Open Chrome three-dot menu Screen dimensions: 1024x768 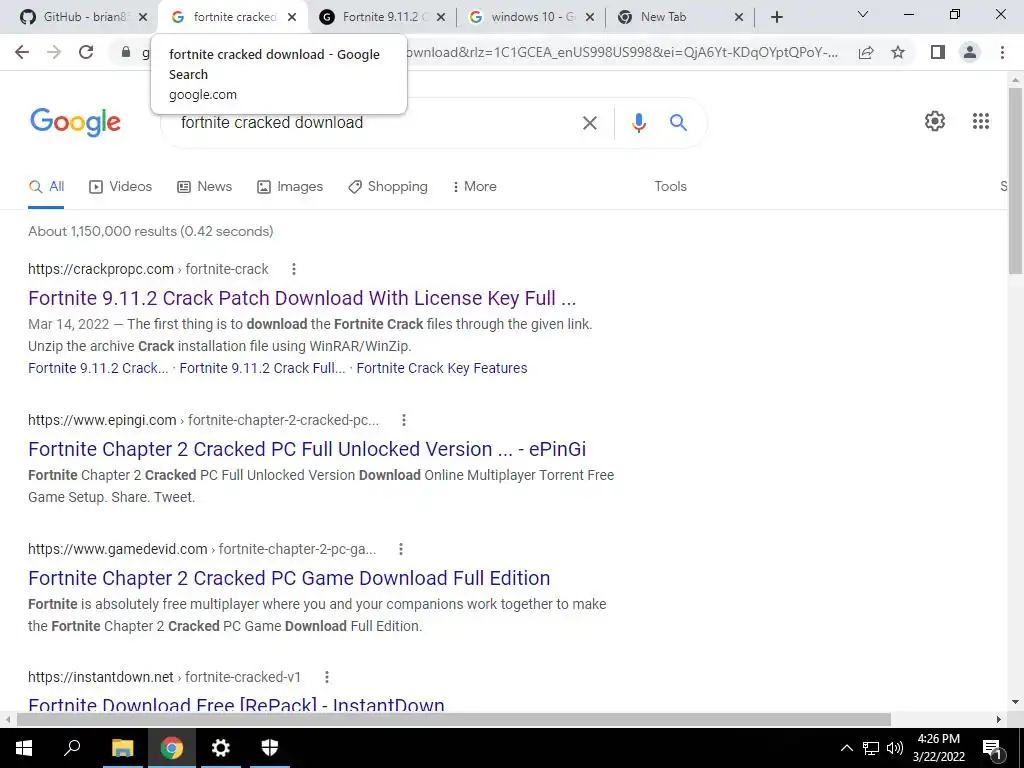point(1002,52)
